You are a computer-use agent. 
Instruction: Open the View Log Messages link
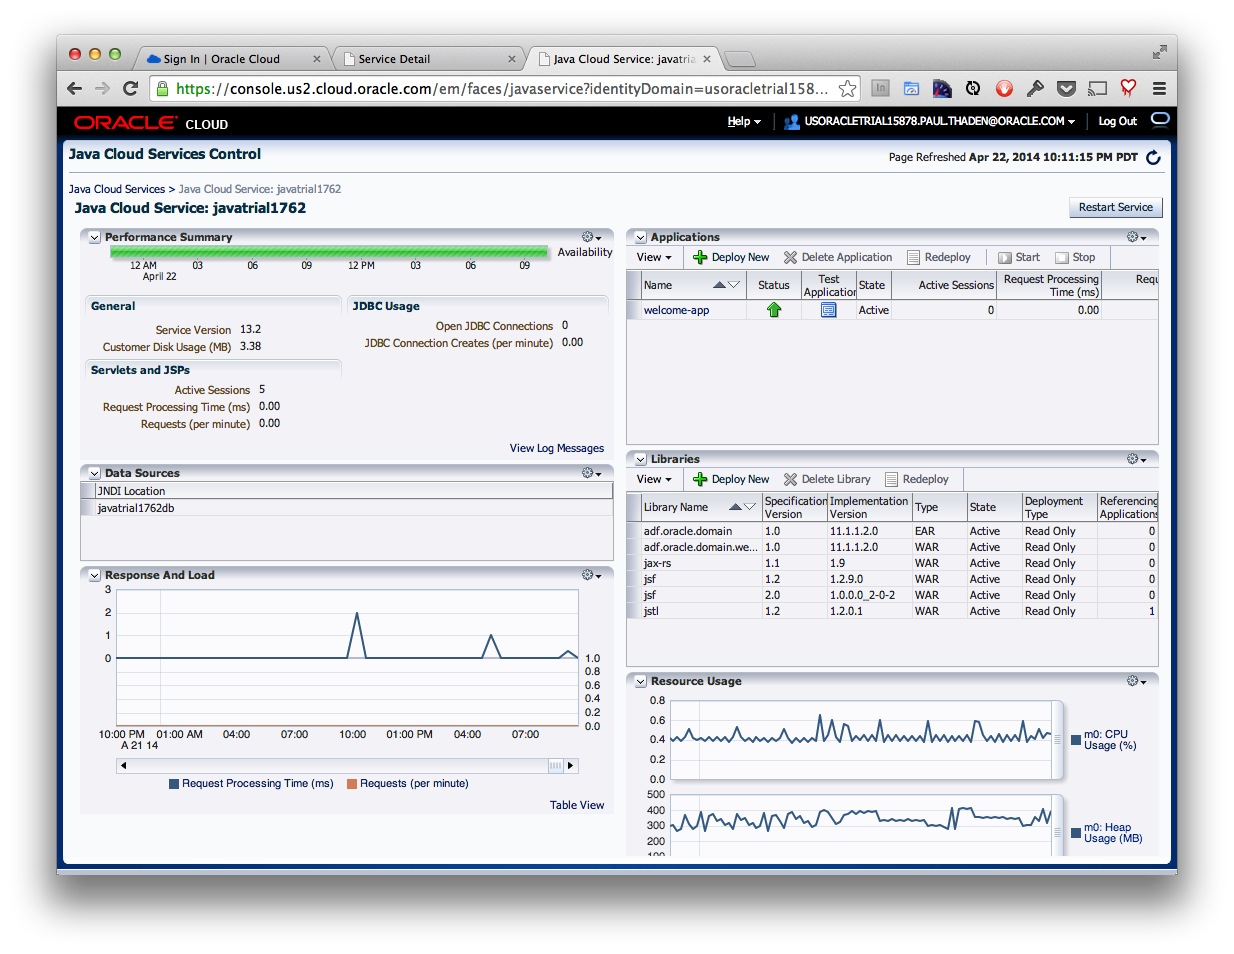coord(557,448)
